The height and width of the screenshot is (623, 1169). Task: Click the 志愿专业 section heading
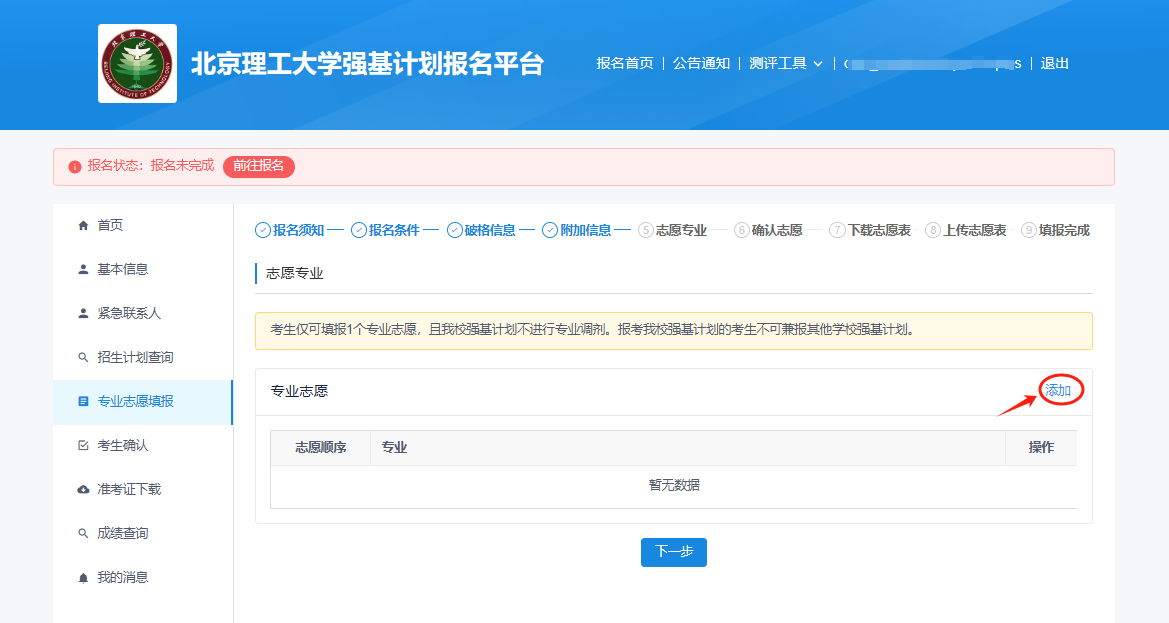[x=294, y=273]
